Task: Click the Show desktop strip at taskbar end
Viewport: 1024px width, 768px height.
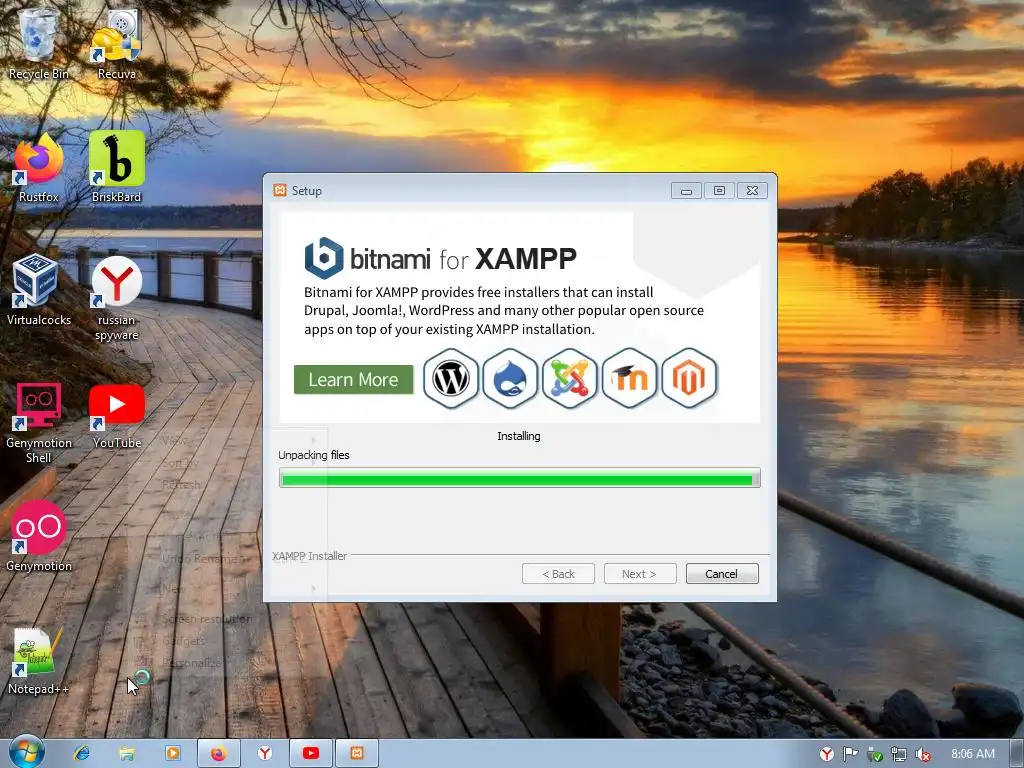Action: 1017,754
